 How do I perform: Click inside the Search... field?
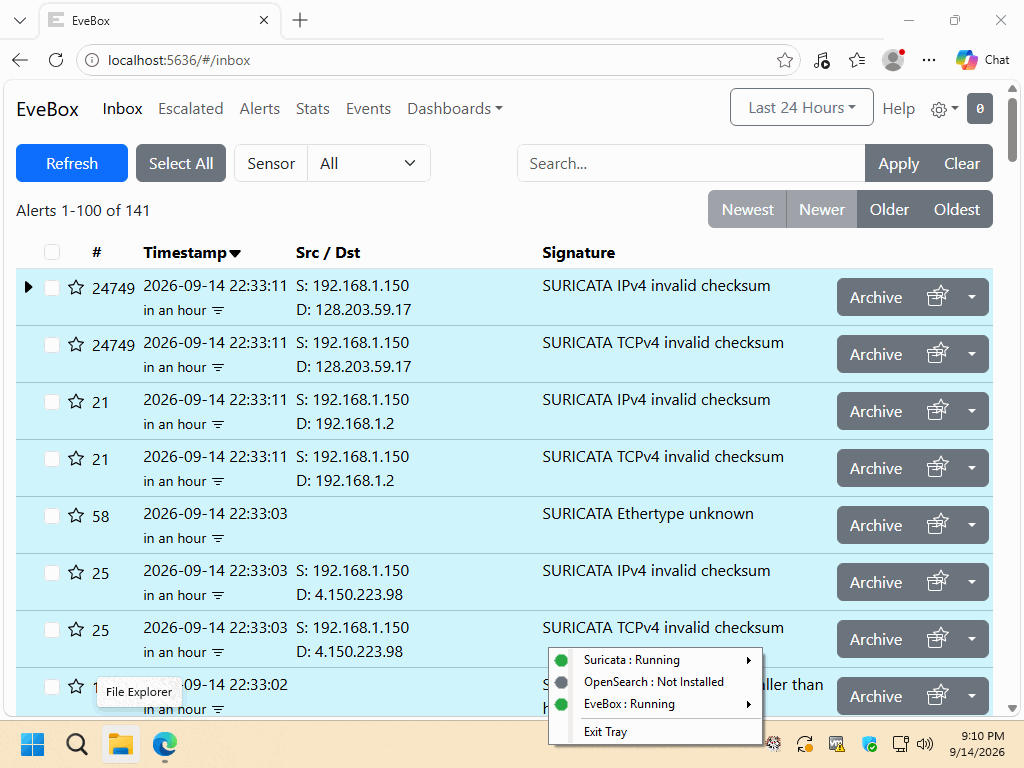coord(691,163)
